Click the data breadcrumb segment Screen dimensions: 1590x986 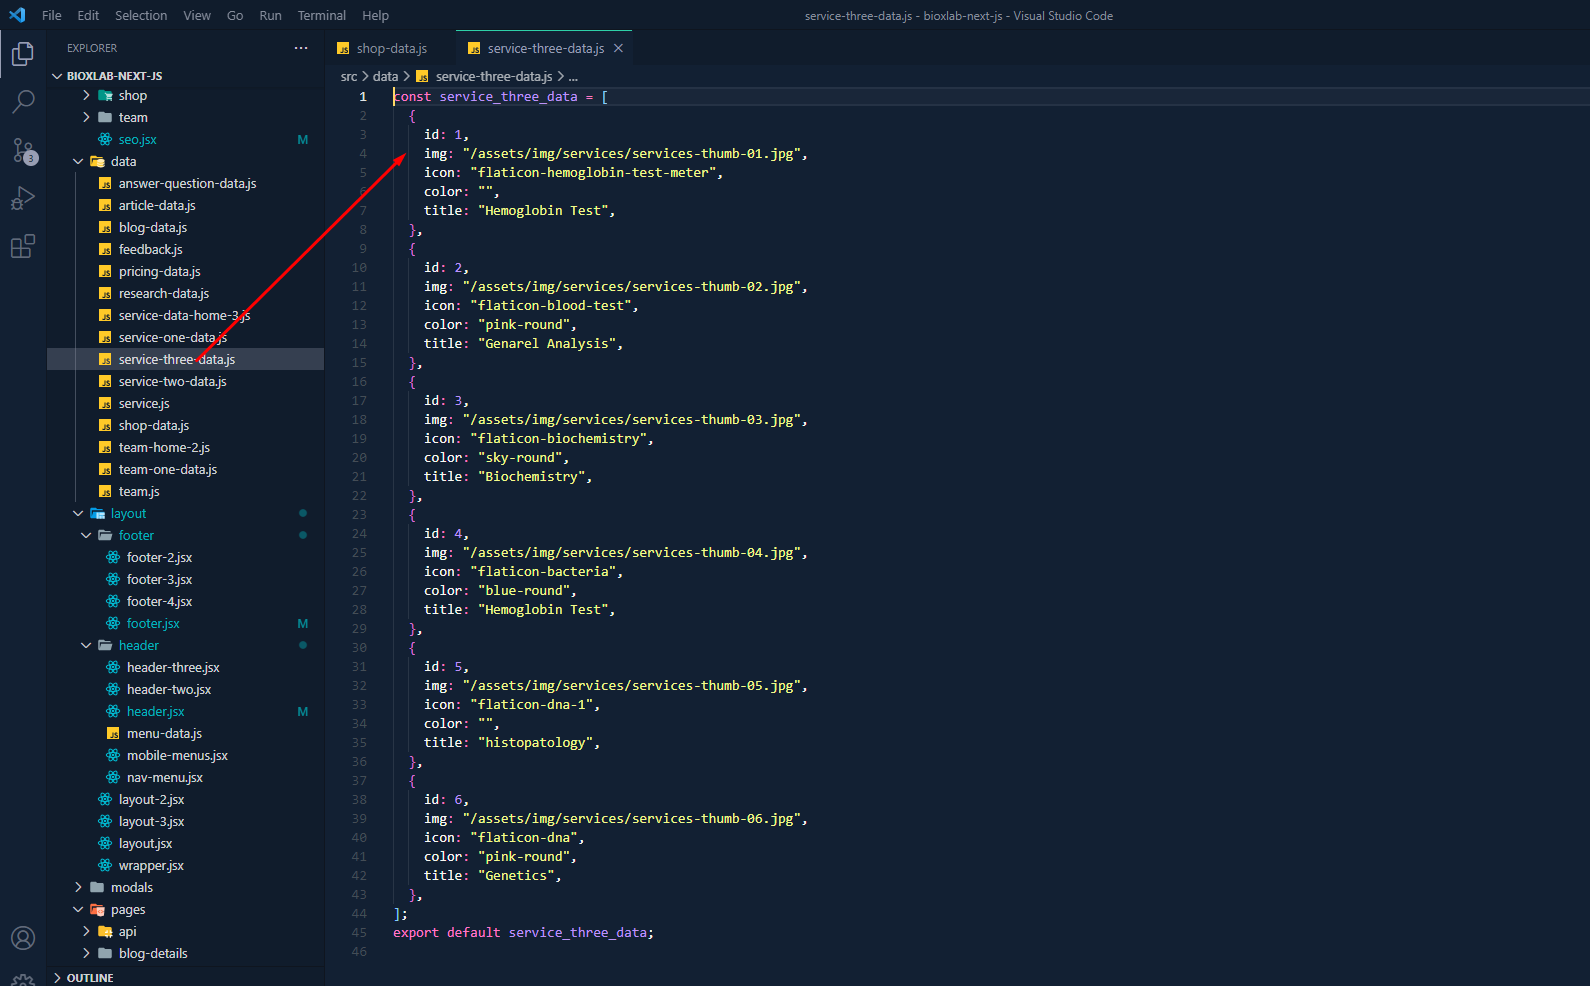[x=385, y=77]
